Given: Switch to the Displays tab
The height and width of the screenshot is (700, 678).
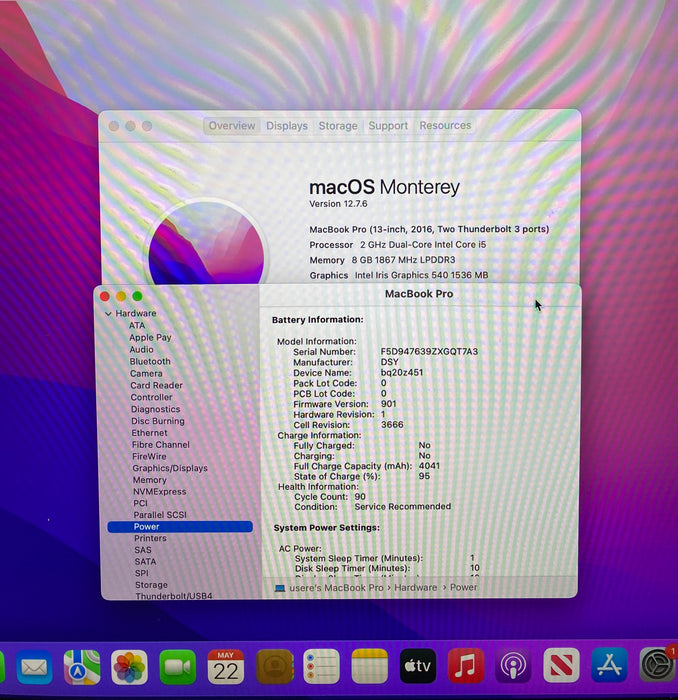Looking at the screenshot, I should (x=287, y=126).
